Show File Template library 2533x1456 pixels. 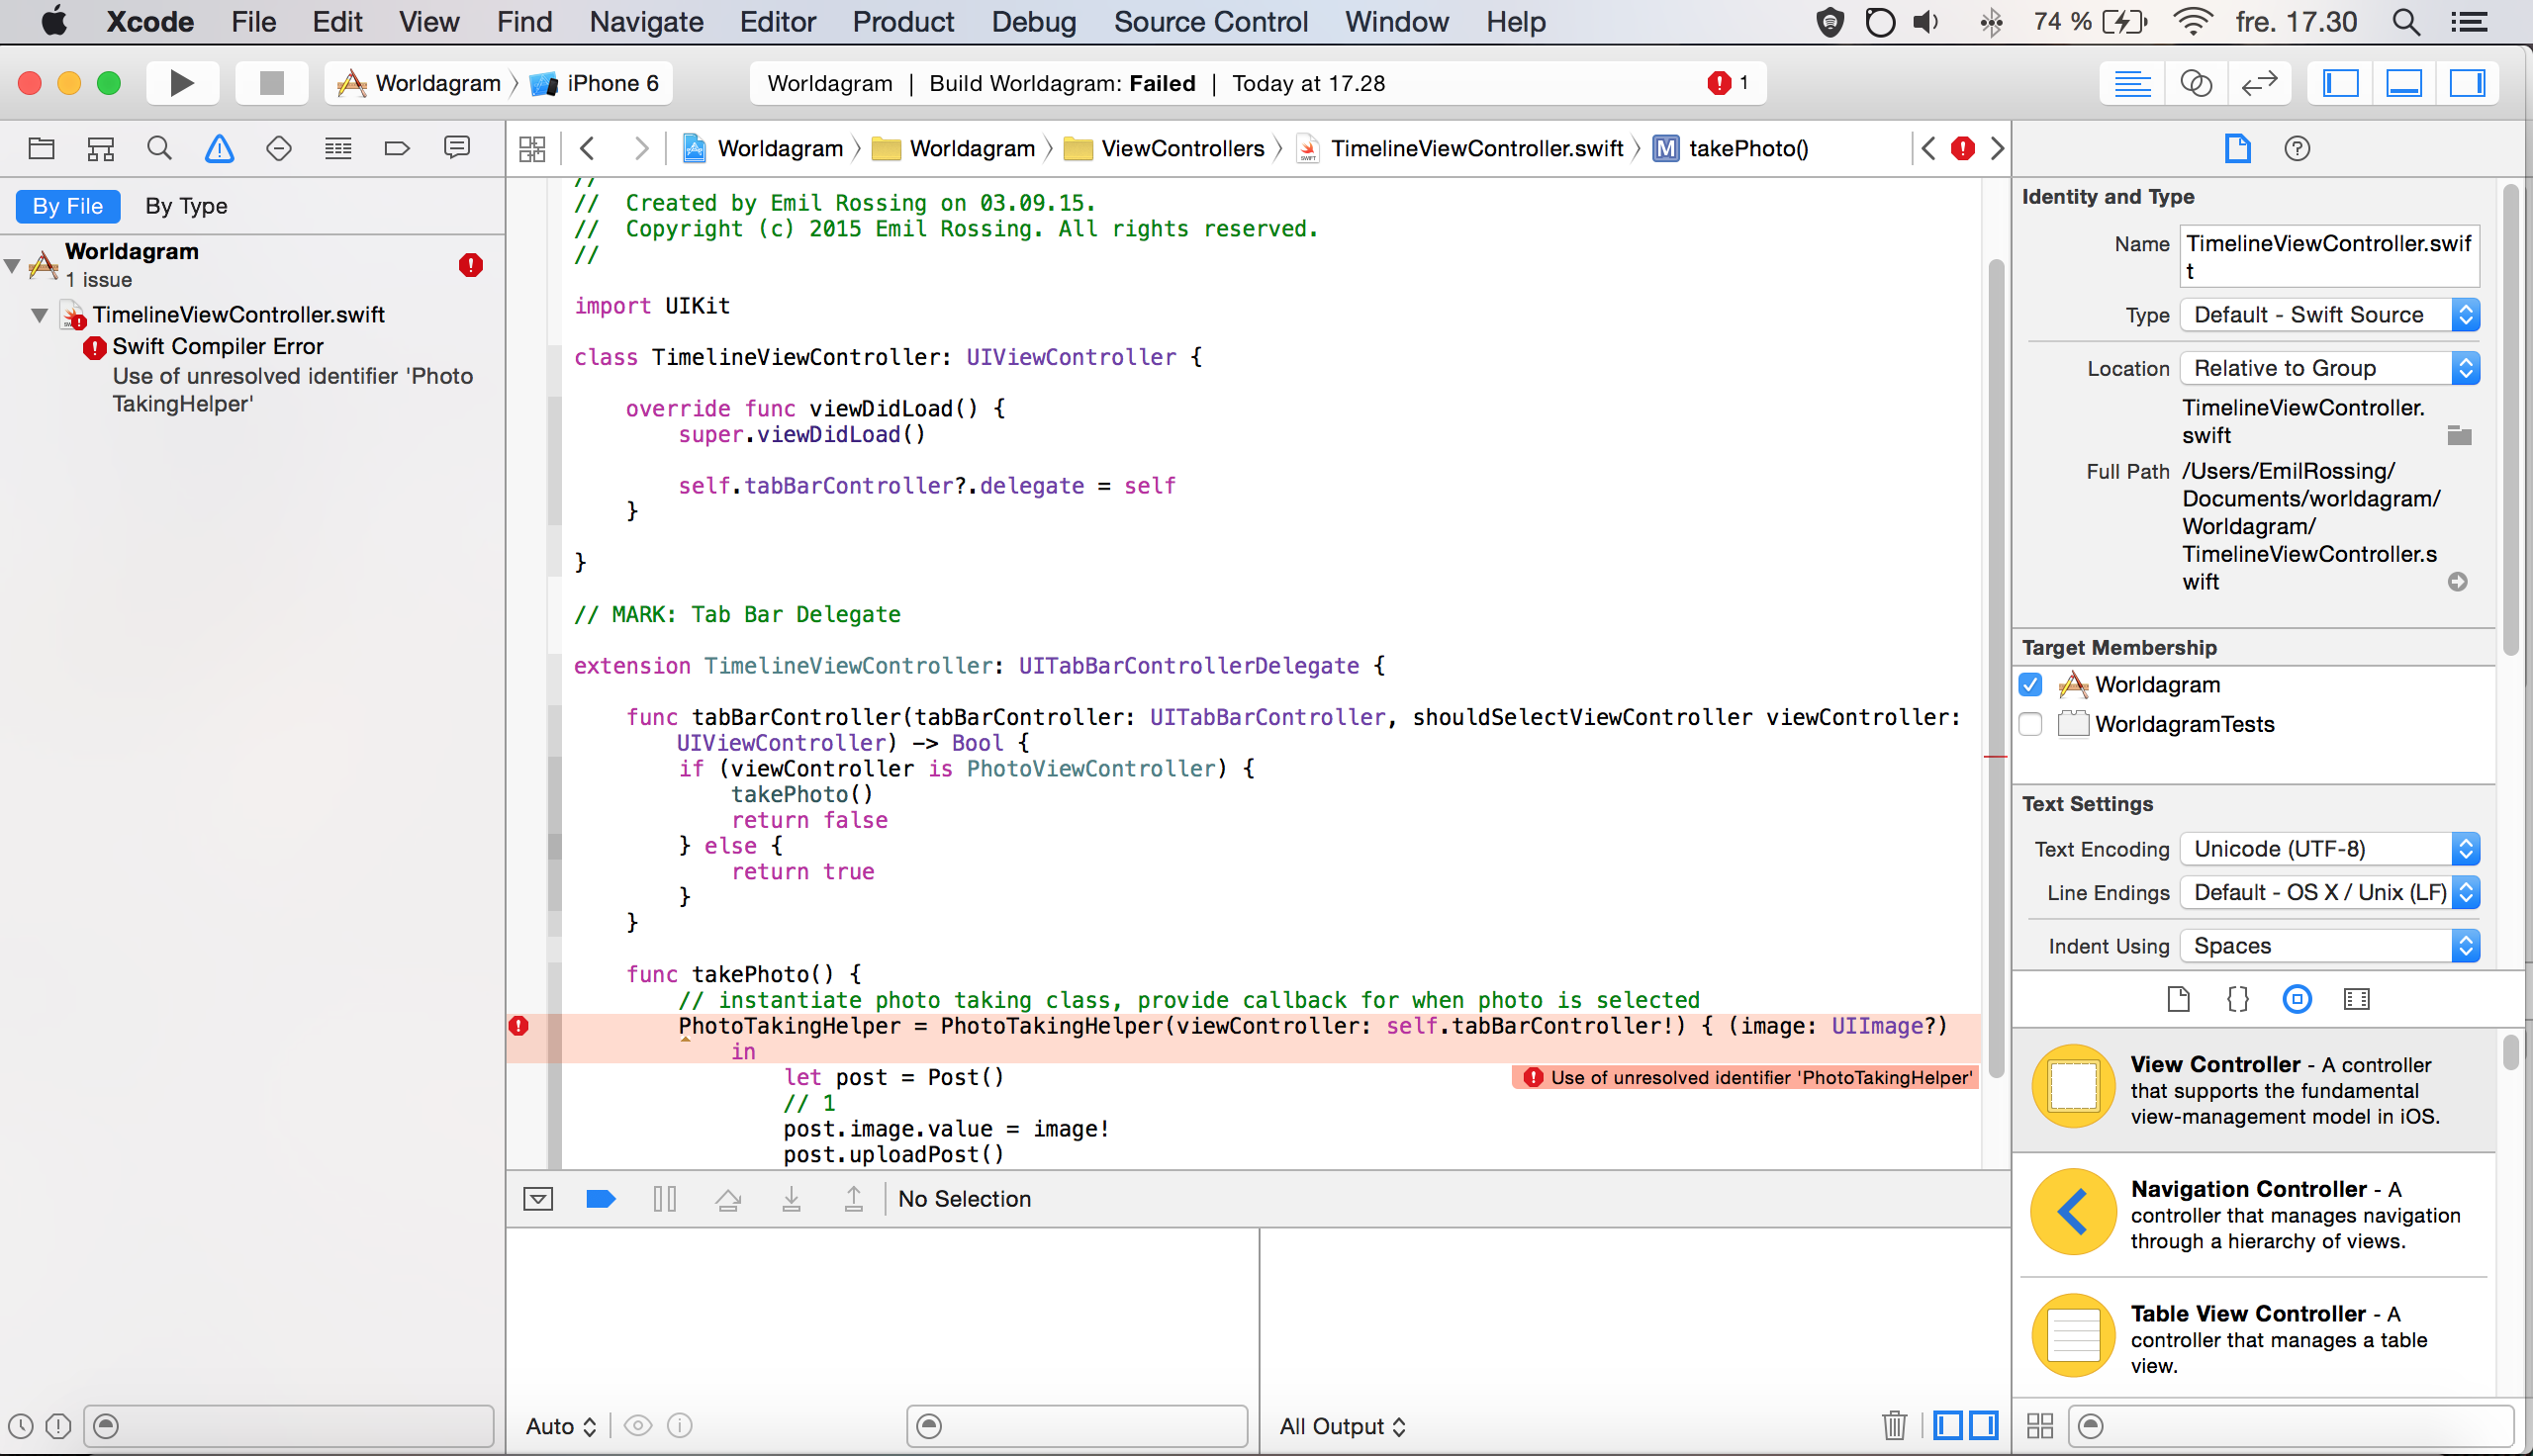(2178, 999)
